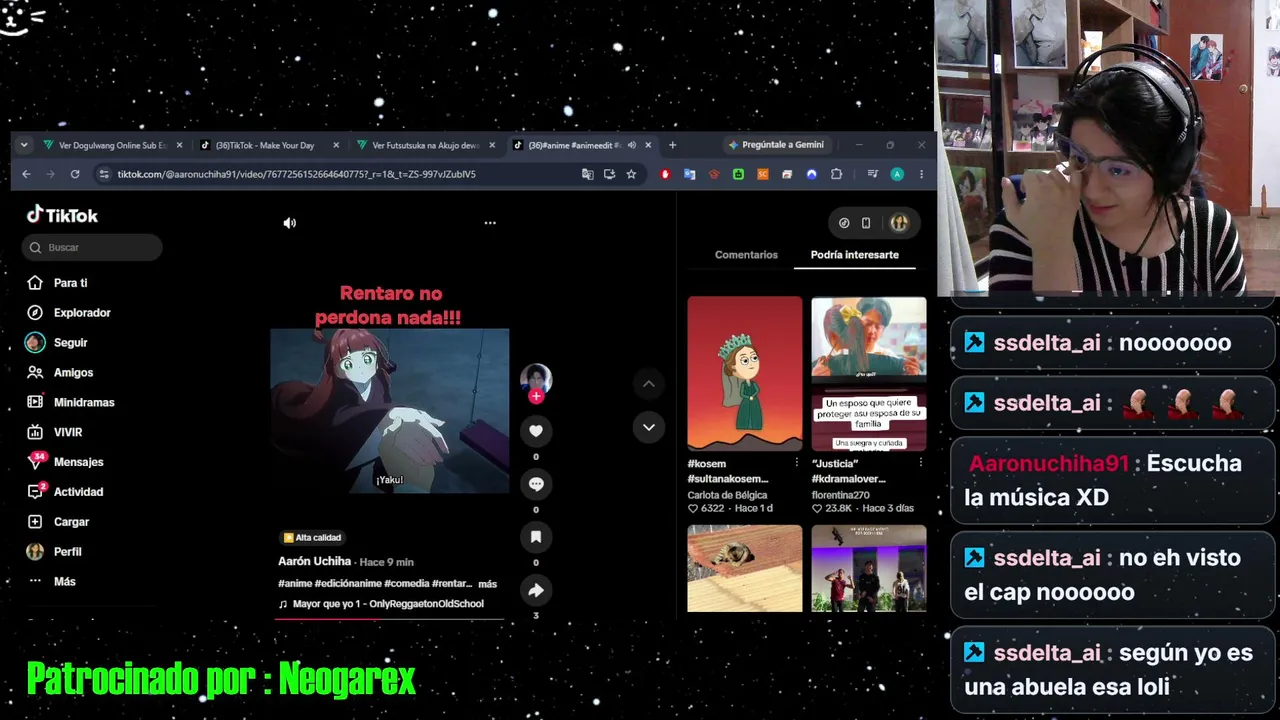Visit Carlota de Bélgica's profile
This screenshot has width=1280, height=720.
pyautogui.click(x=727, y=495)
